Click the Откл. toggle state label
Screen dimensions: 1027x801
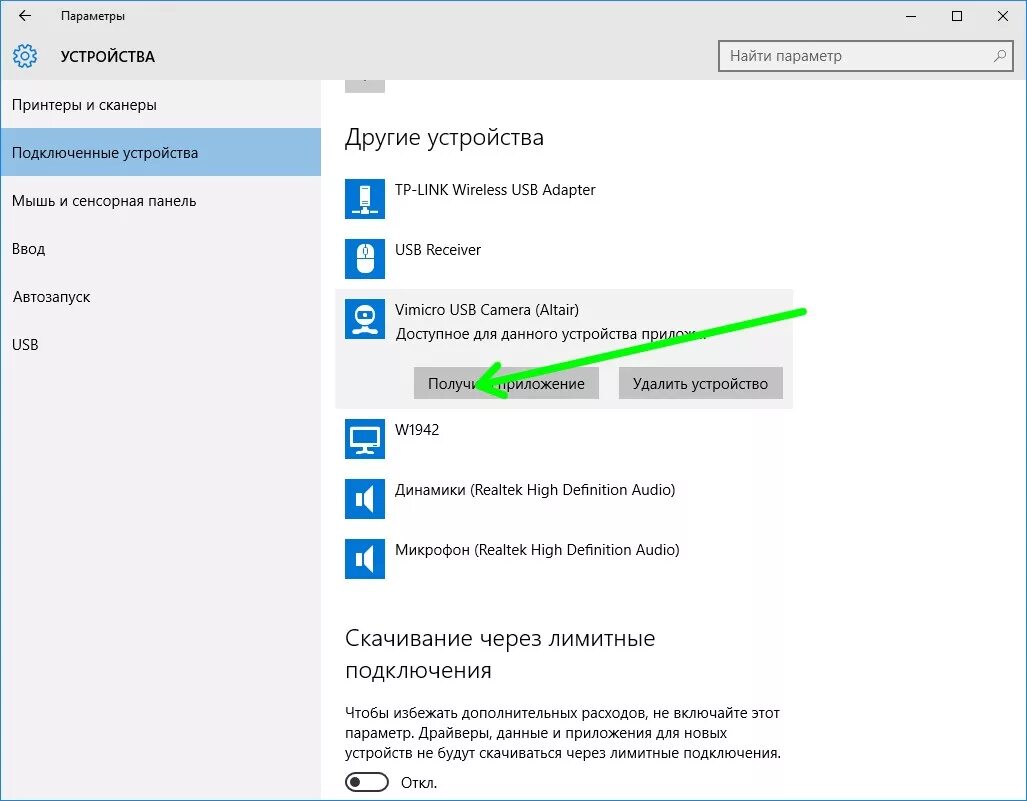pos(419,783)
